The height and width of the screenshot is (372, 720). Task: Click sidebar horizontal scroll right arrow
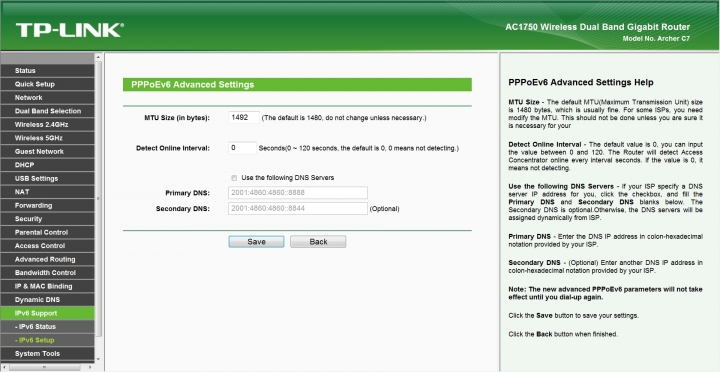[90, 367]
